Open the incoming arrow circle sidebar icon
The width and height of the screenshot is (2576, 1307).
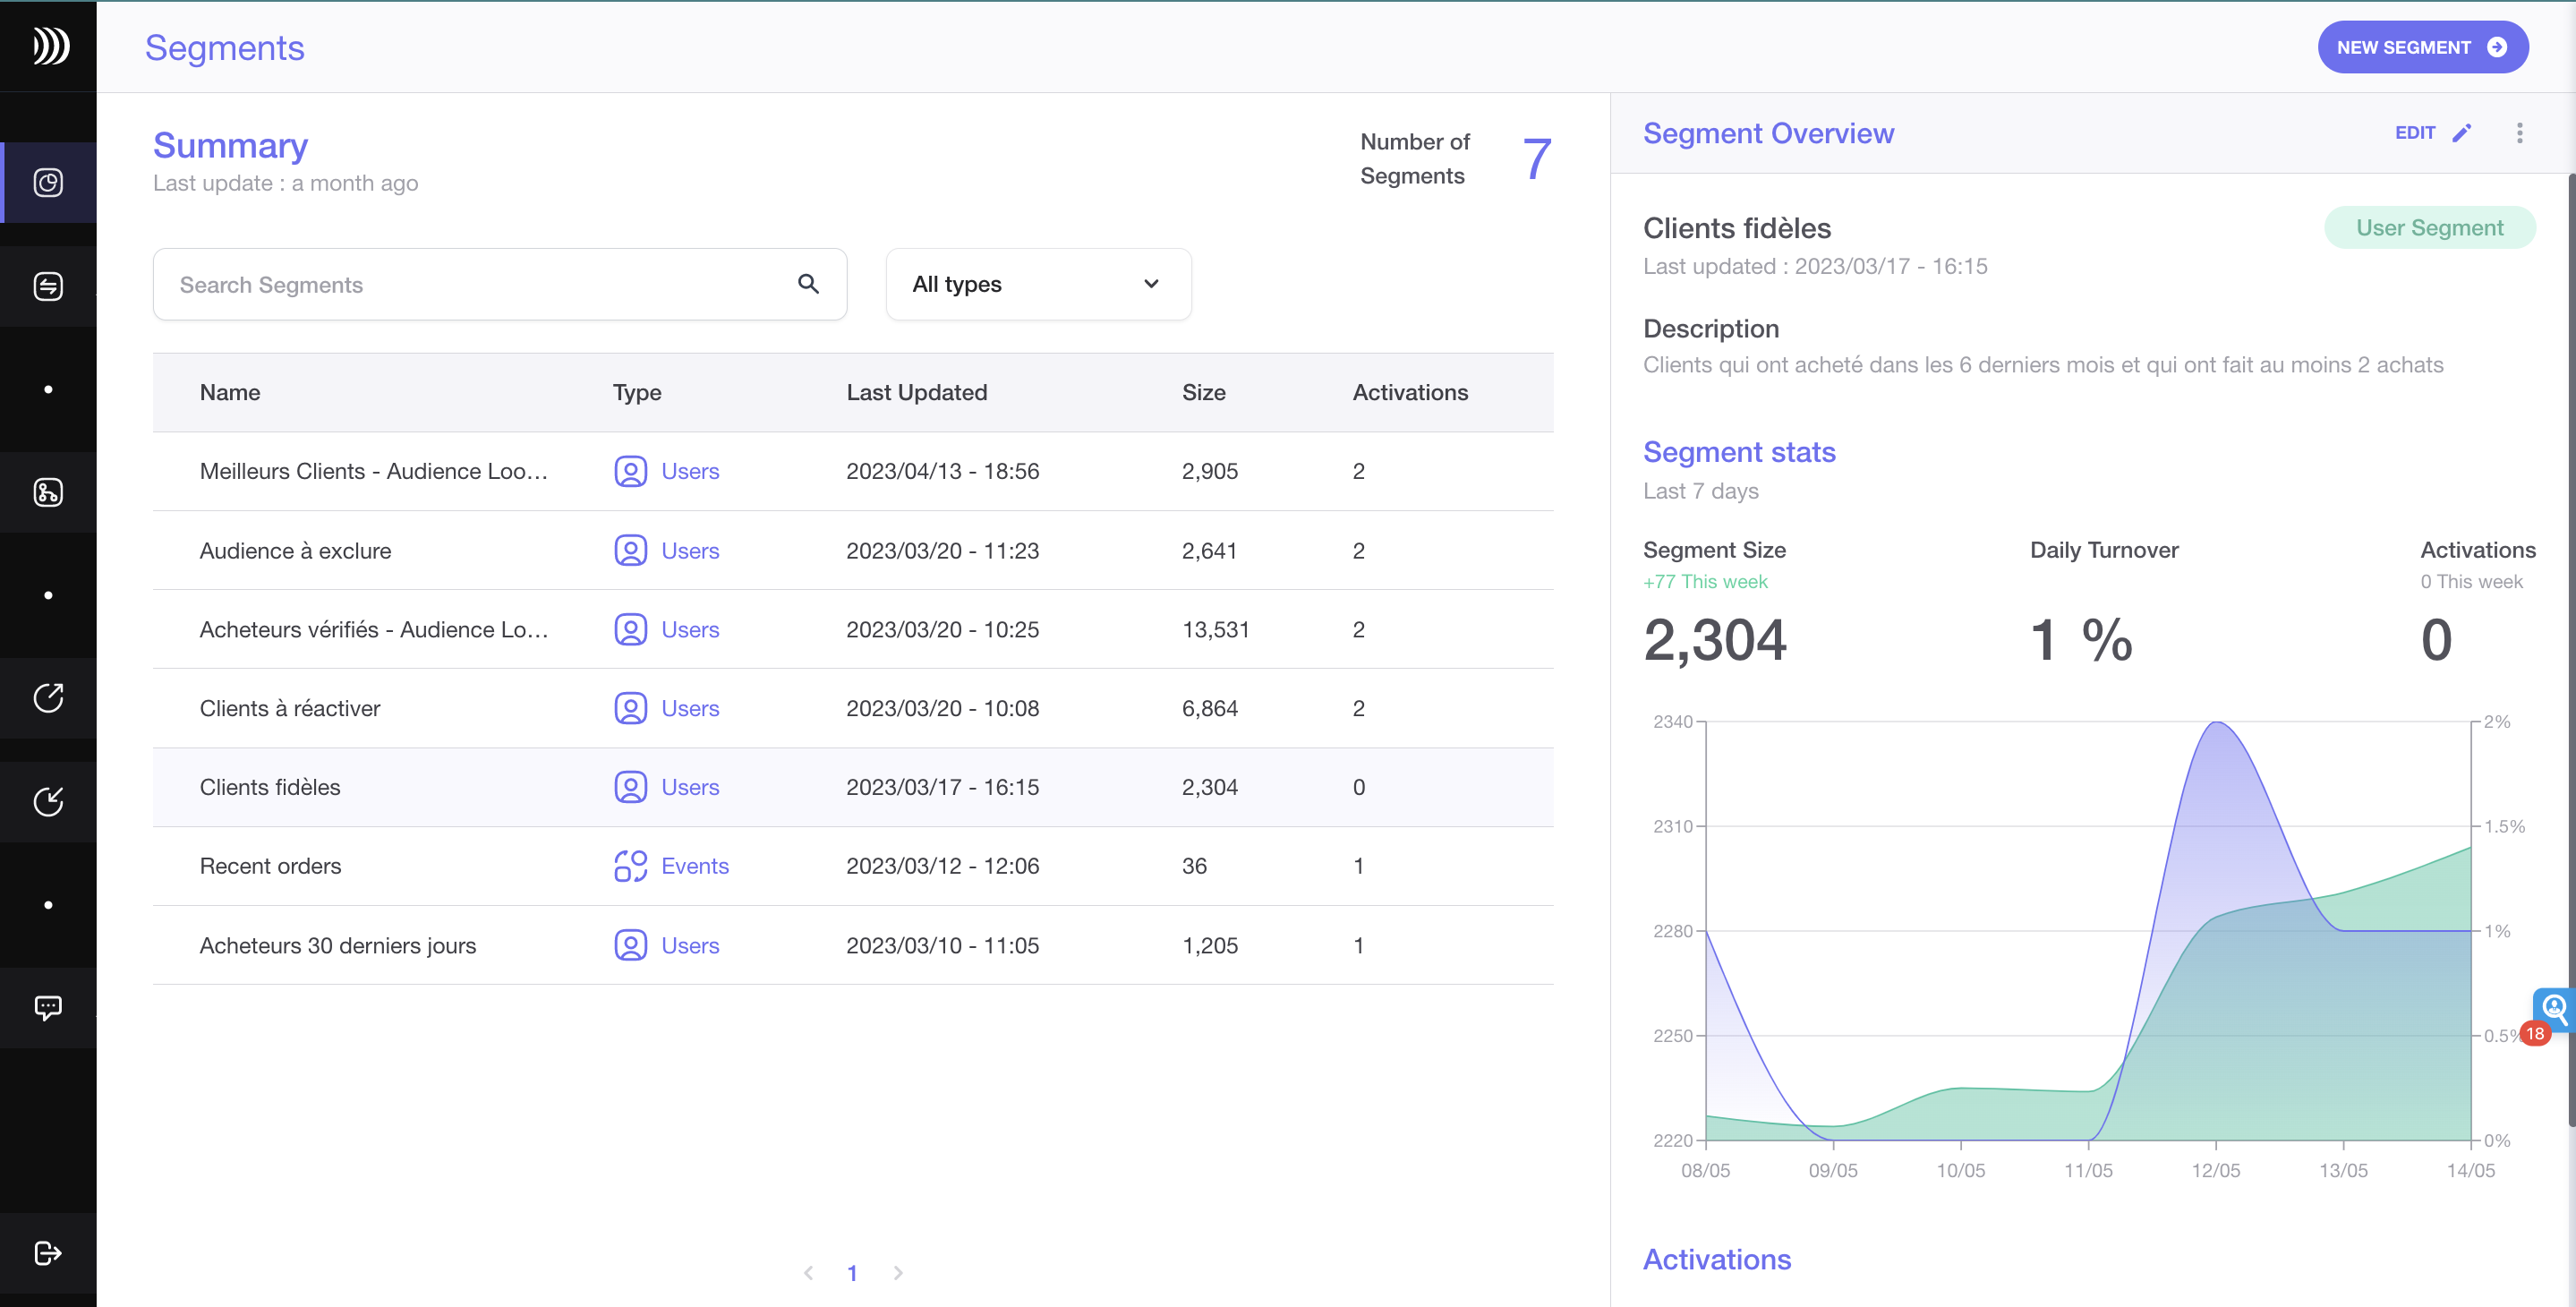(48, 801)
